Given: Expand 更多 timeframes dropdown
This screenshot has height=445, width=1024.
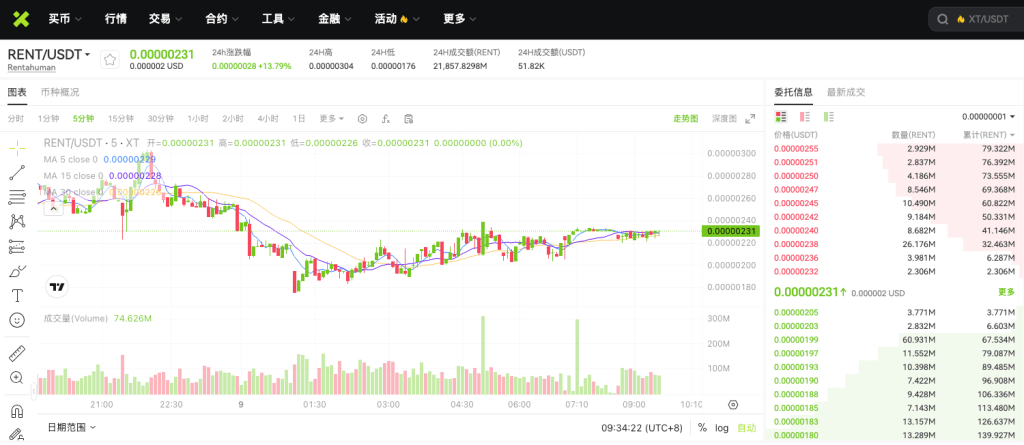Looking at the screenshot, I should pos(332,118).
